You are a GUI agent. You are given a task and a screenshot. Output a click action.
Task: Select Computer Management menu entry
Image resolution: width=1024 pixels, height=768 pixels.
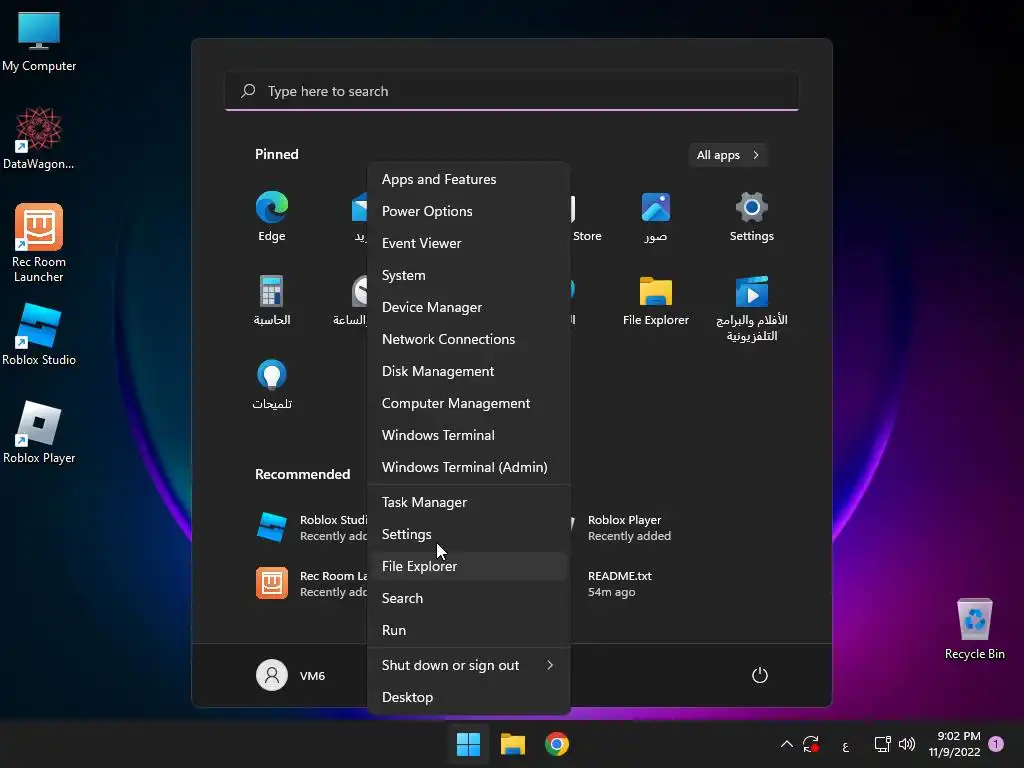click(x=468, y=403)
